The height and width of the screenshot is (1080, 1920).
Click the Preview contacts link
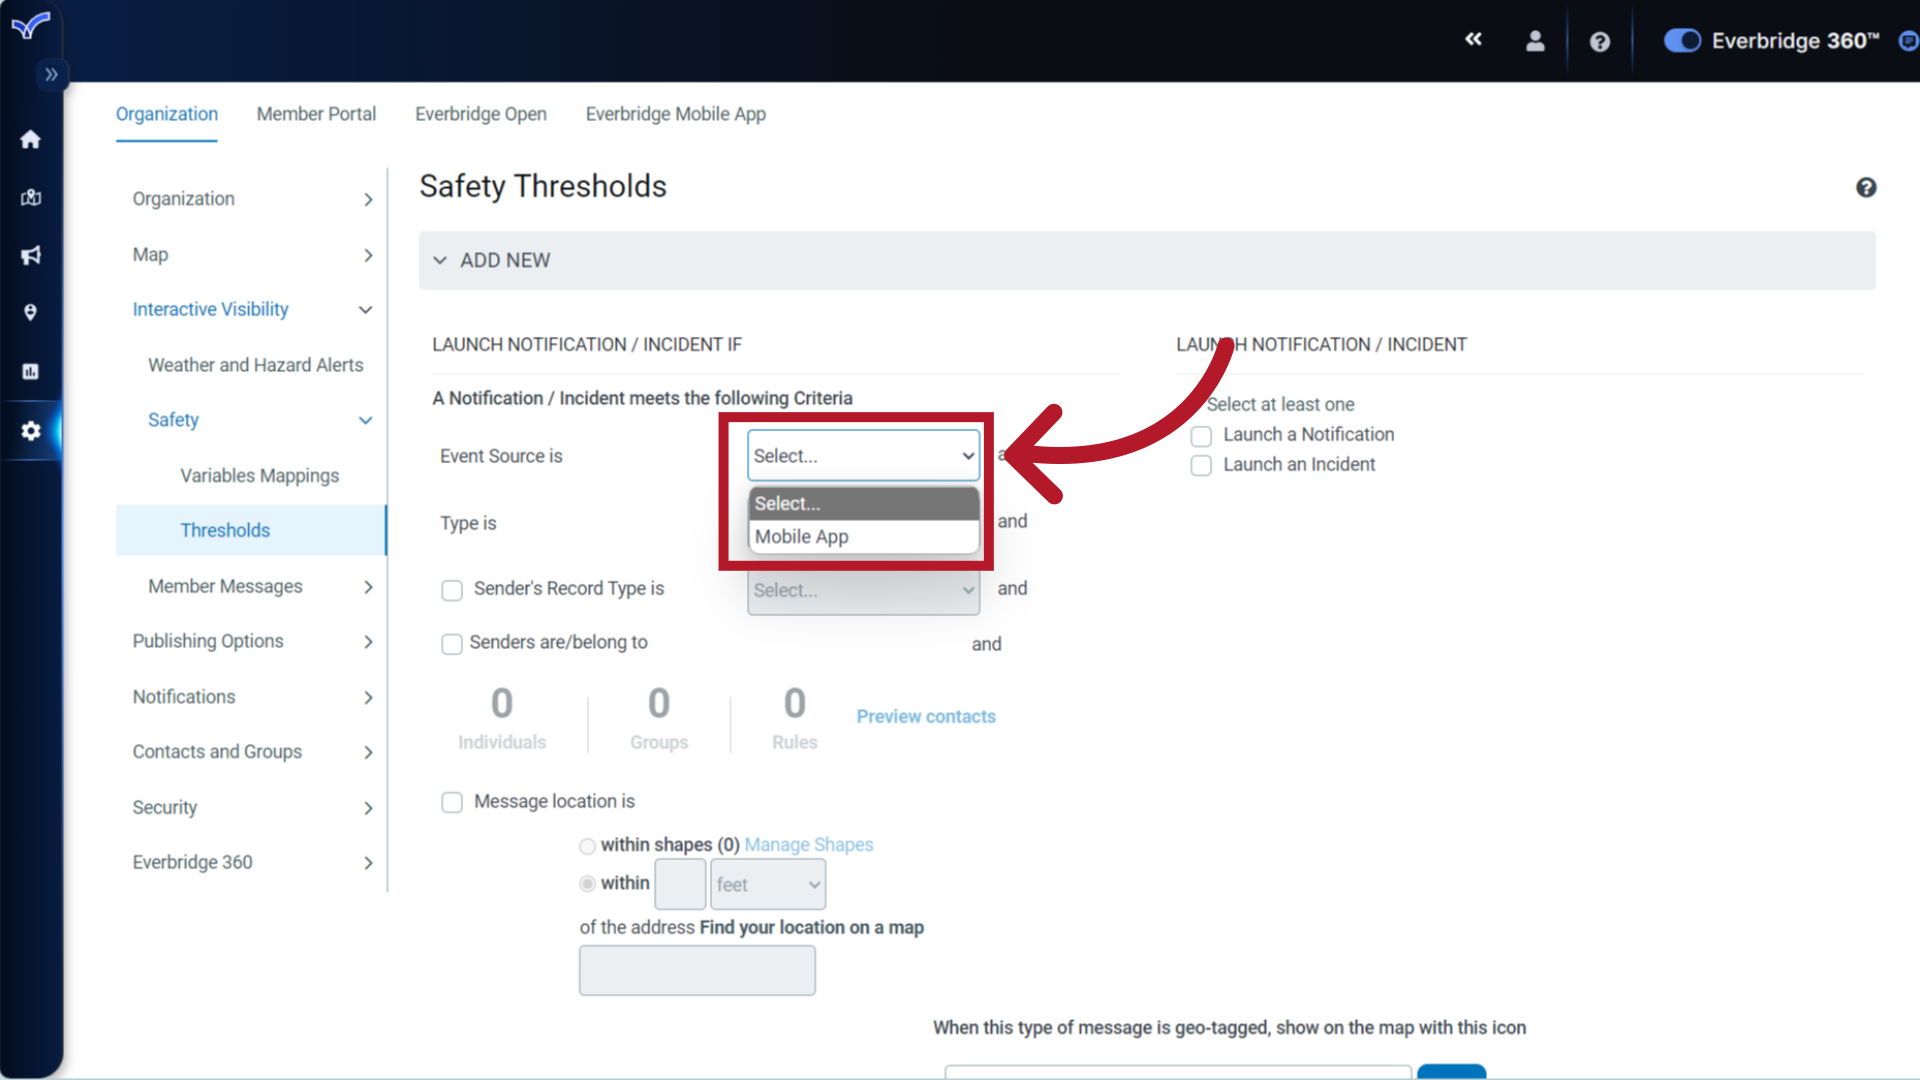pyautogui.click(x=925, y=716)
